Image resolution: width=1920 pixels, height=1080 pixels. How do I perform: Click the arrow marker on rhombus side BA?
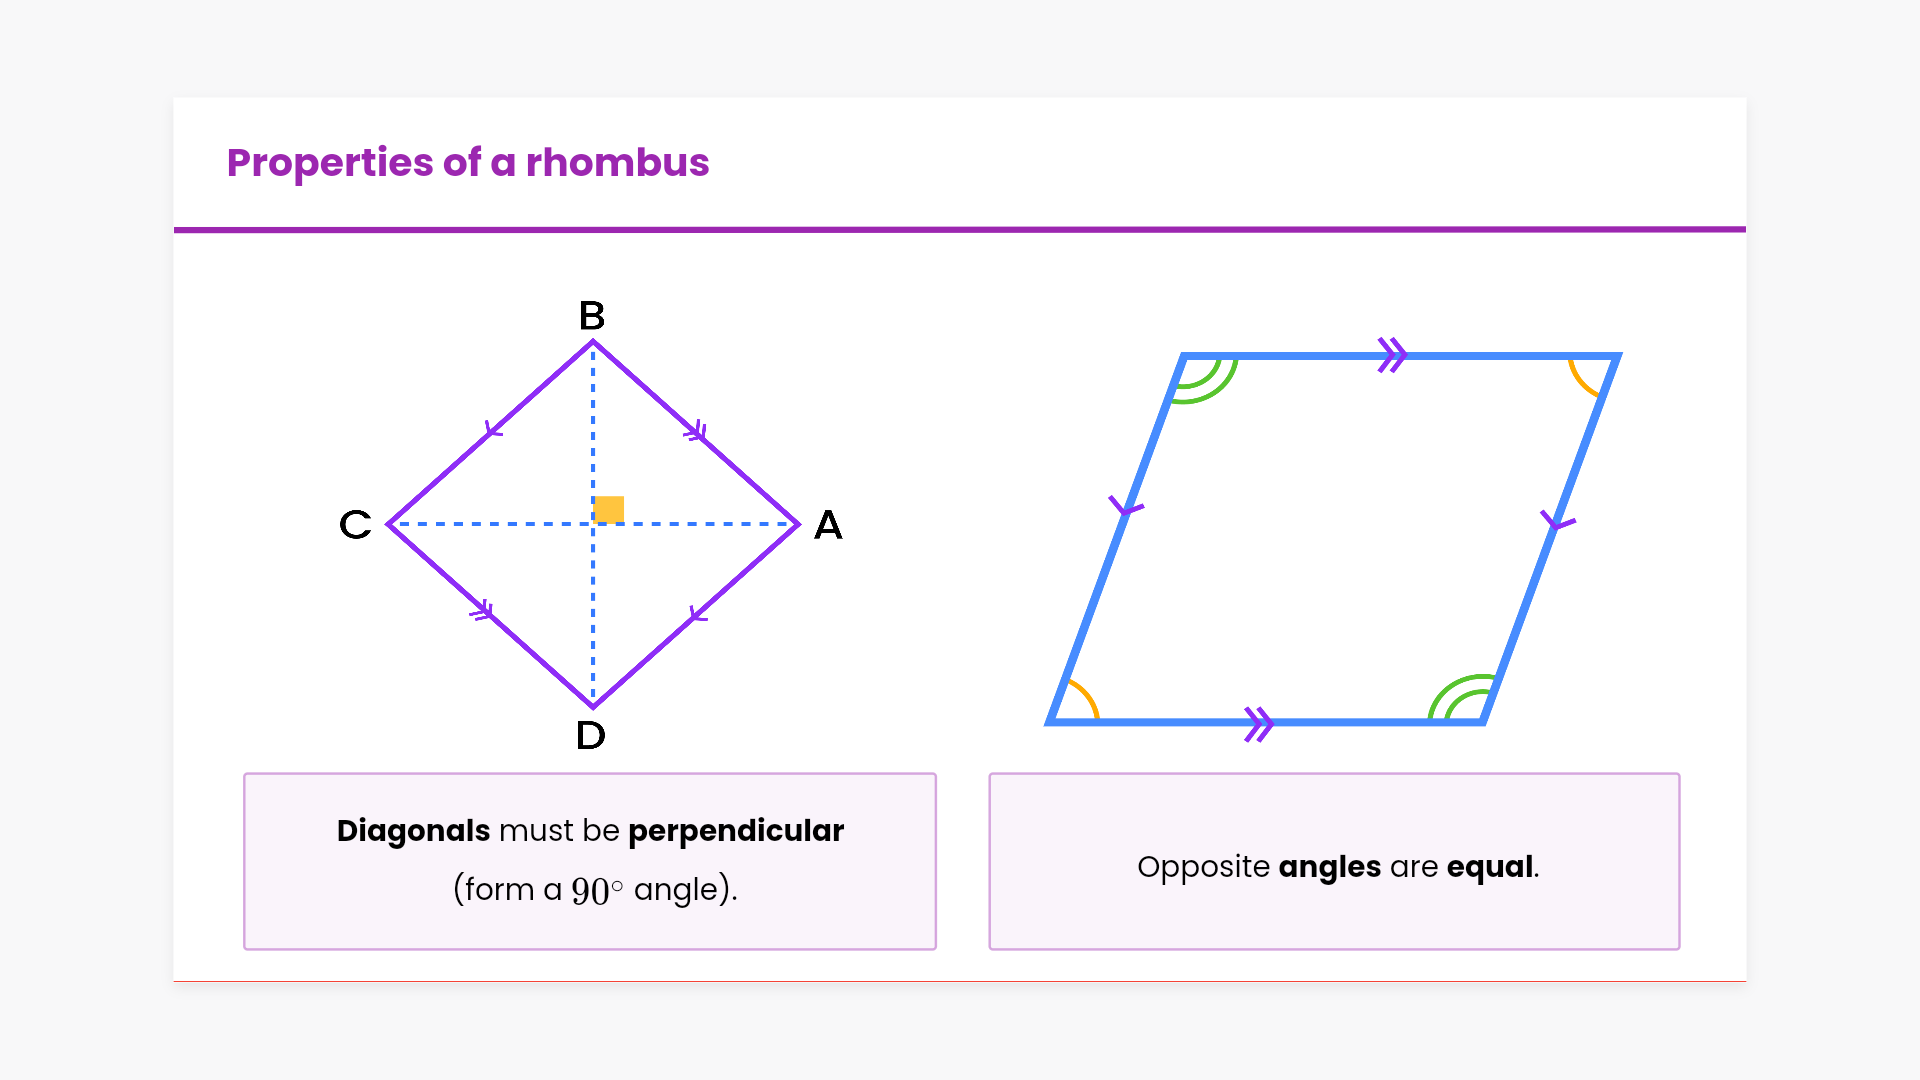[x=696, y=432]
